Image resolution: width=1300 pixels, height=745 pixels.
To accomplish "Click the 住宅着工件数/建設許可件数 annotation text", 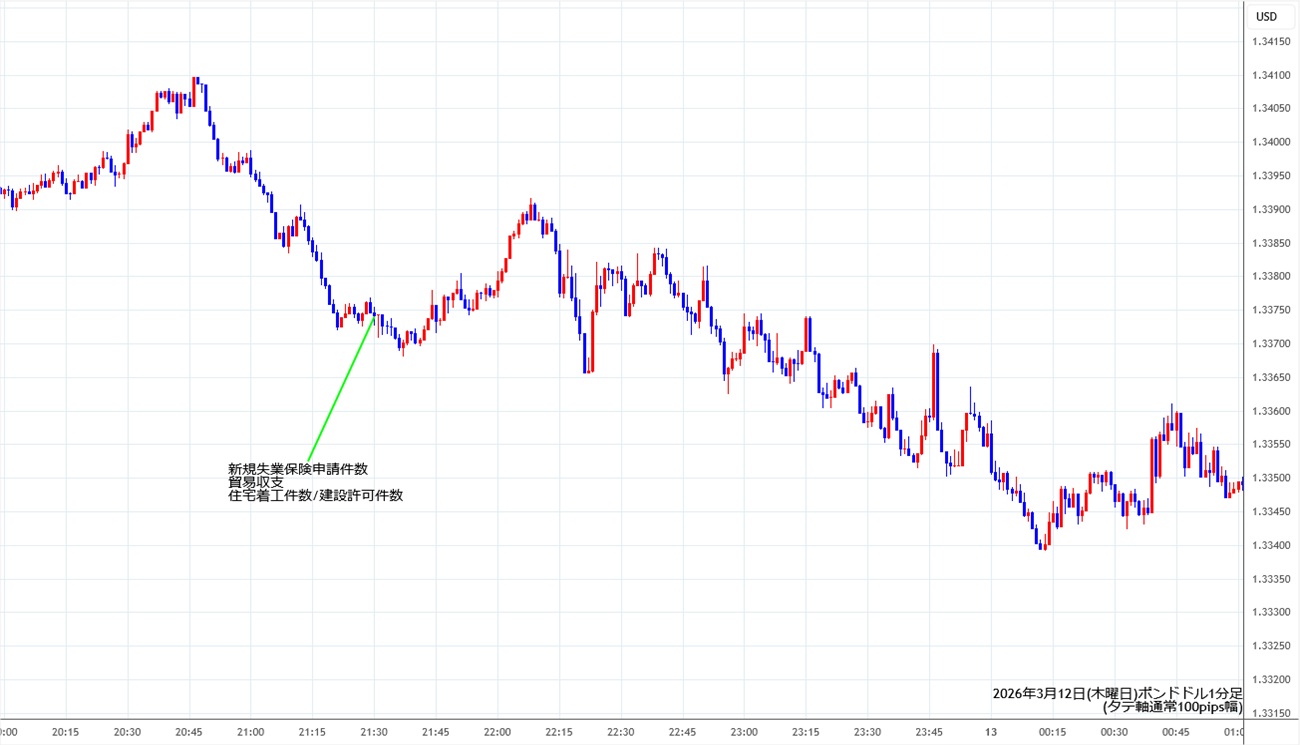I will 315,495.
